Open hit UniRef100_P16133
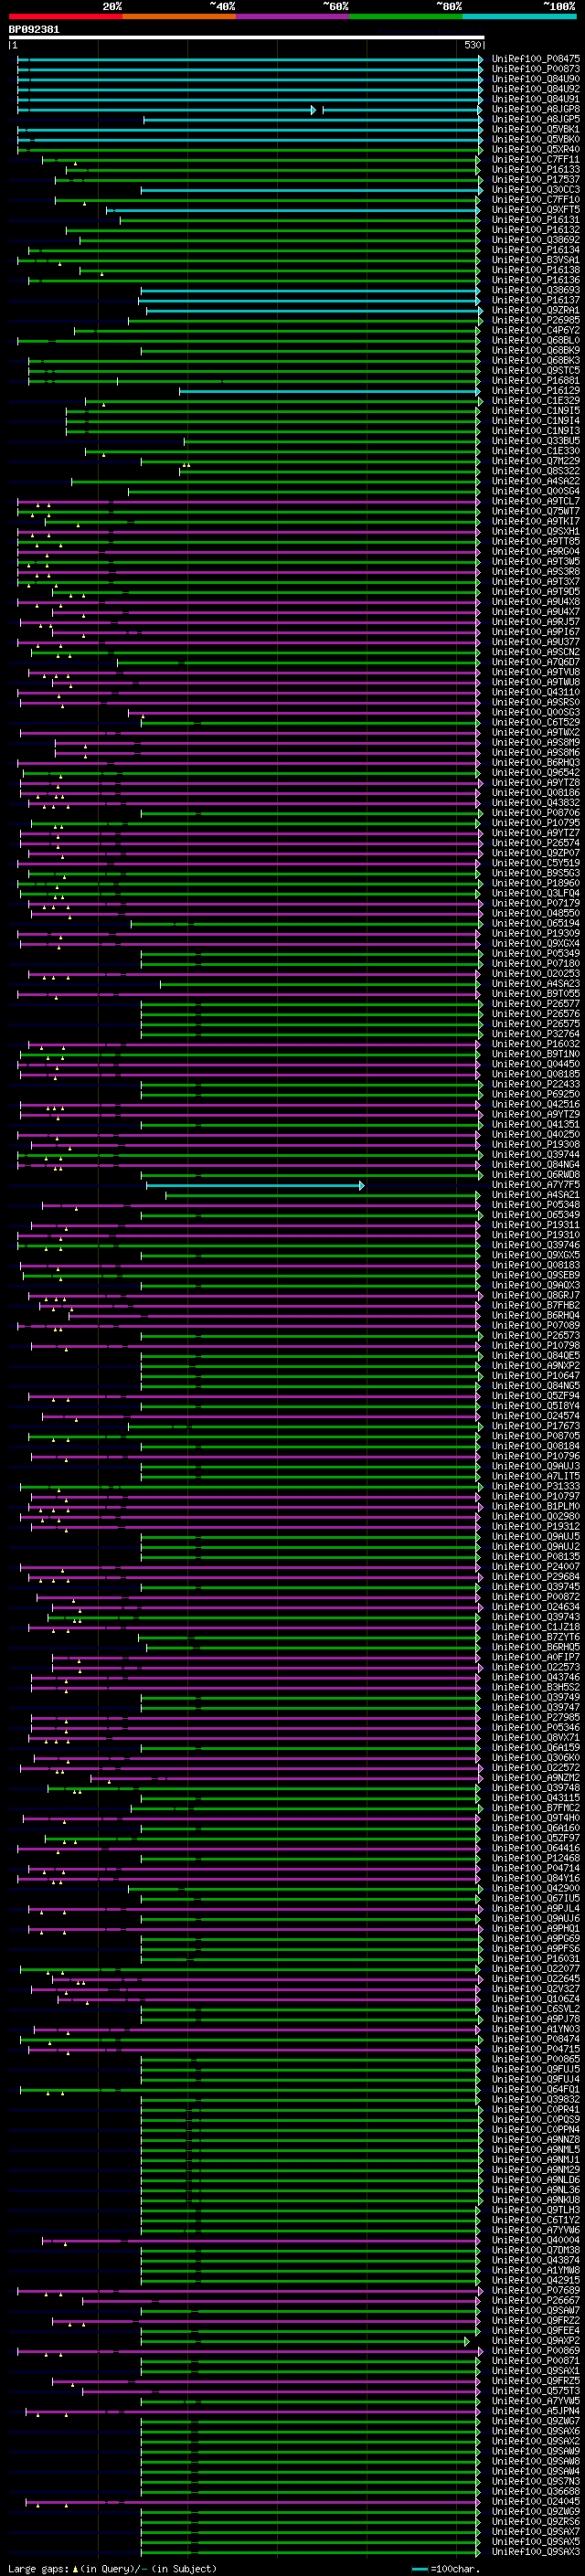Screen dimensions: 585x2576 click(x=536, y=170)
